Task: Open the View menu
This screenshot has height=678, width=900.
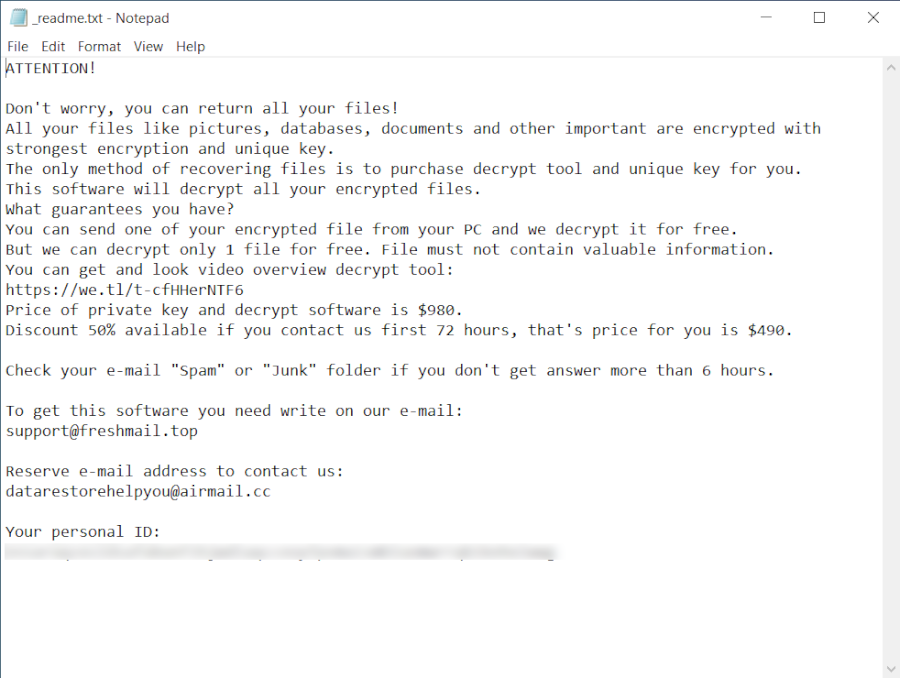Action: click(148, 46)
